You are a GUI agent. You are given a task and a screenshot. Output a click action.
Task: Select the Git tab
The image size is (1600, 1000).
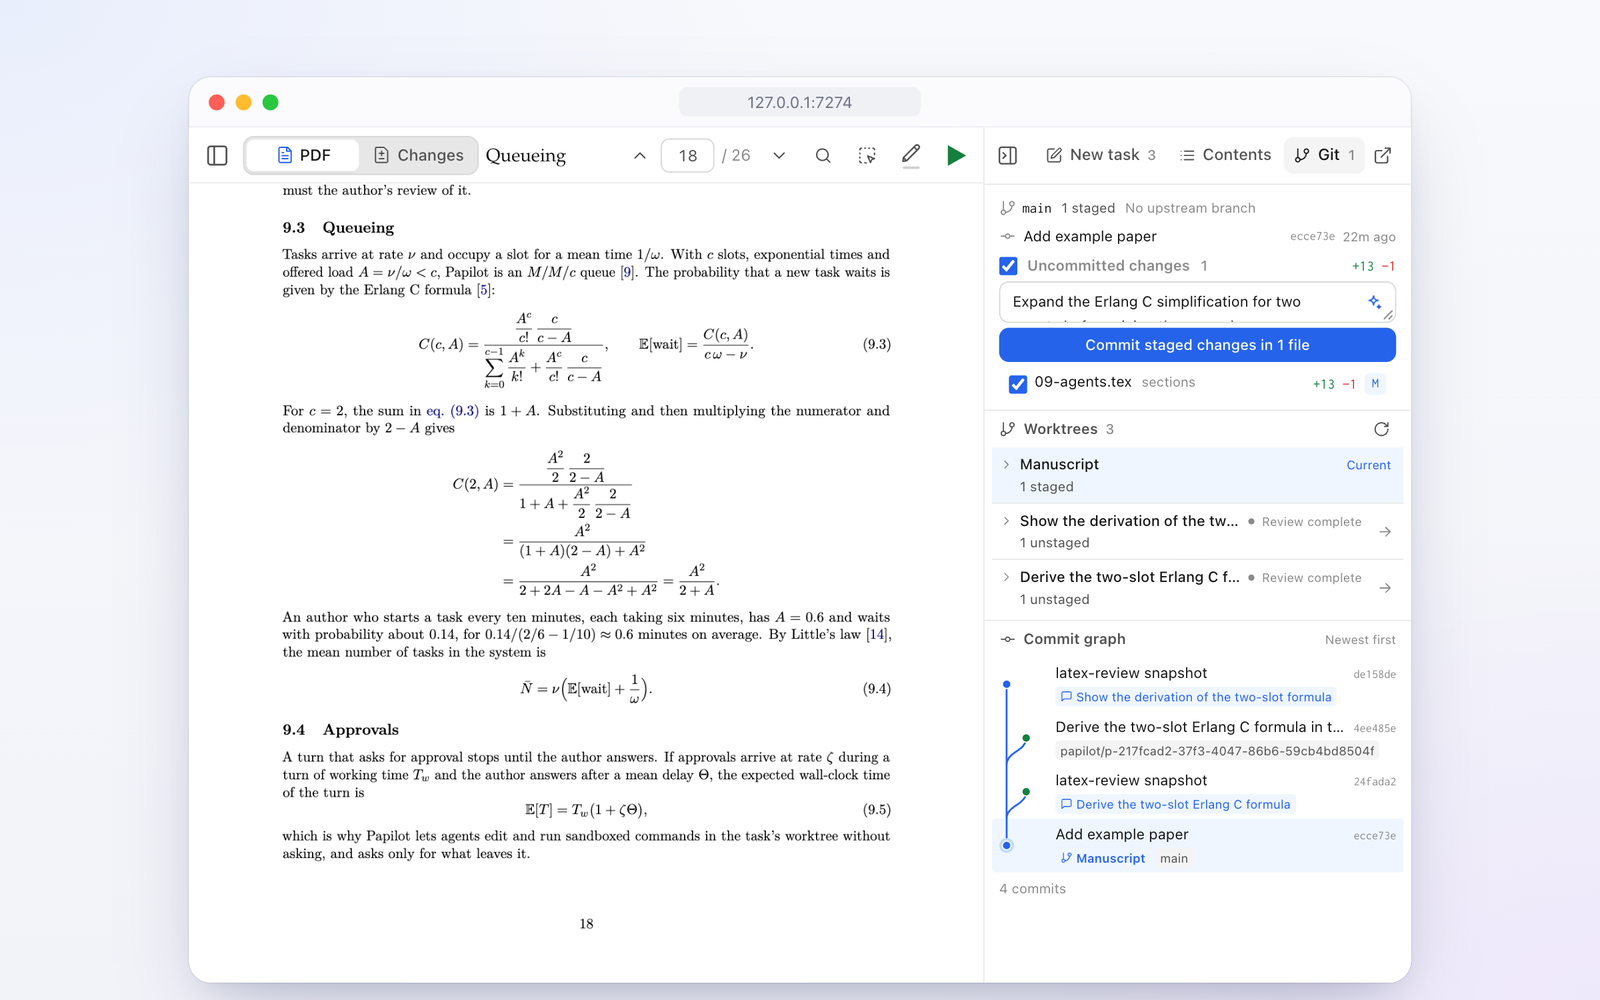(1324, 155)
